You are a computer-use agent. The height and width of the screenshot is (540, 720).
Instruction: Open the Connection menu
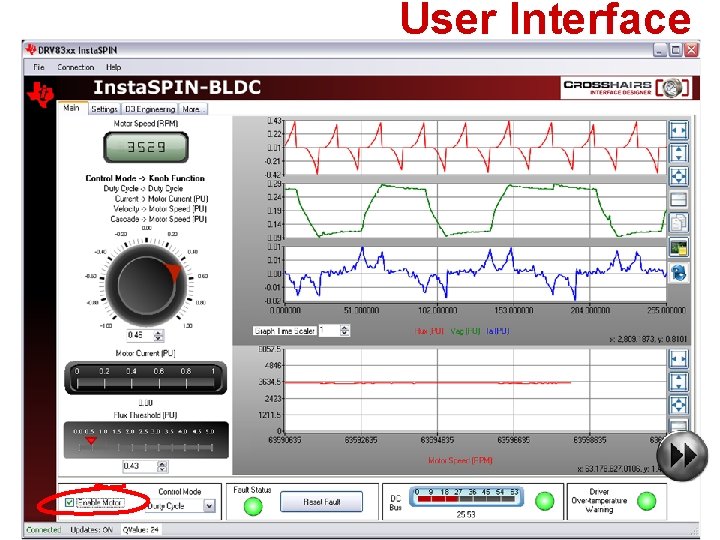pos(75,67)
